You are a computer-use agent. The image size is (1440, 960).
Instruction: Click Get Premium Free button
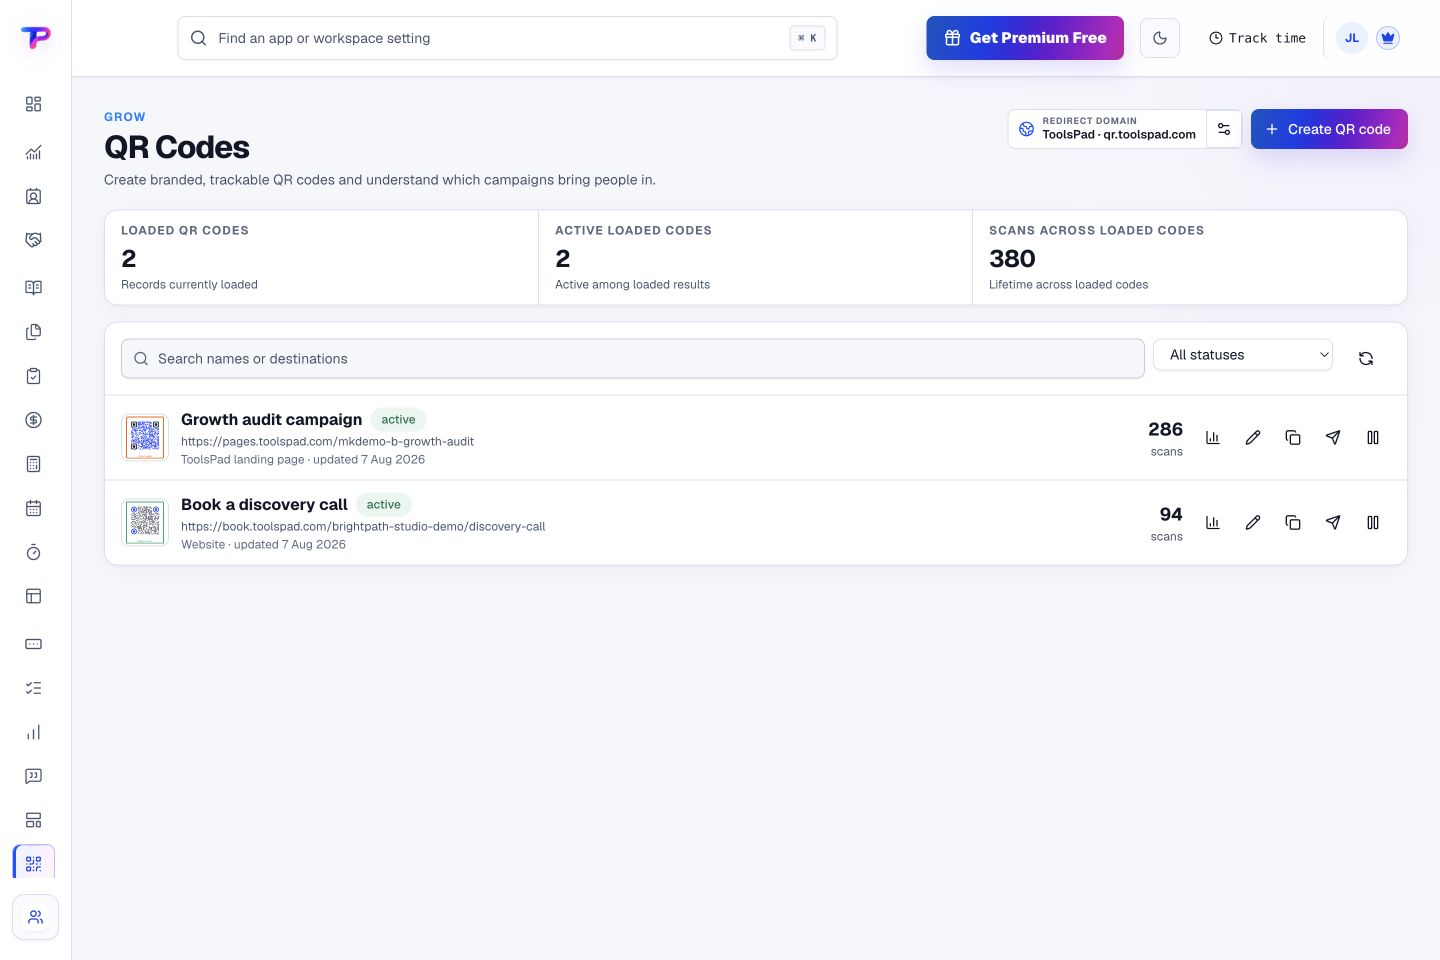tap(1025, 38)
